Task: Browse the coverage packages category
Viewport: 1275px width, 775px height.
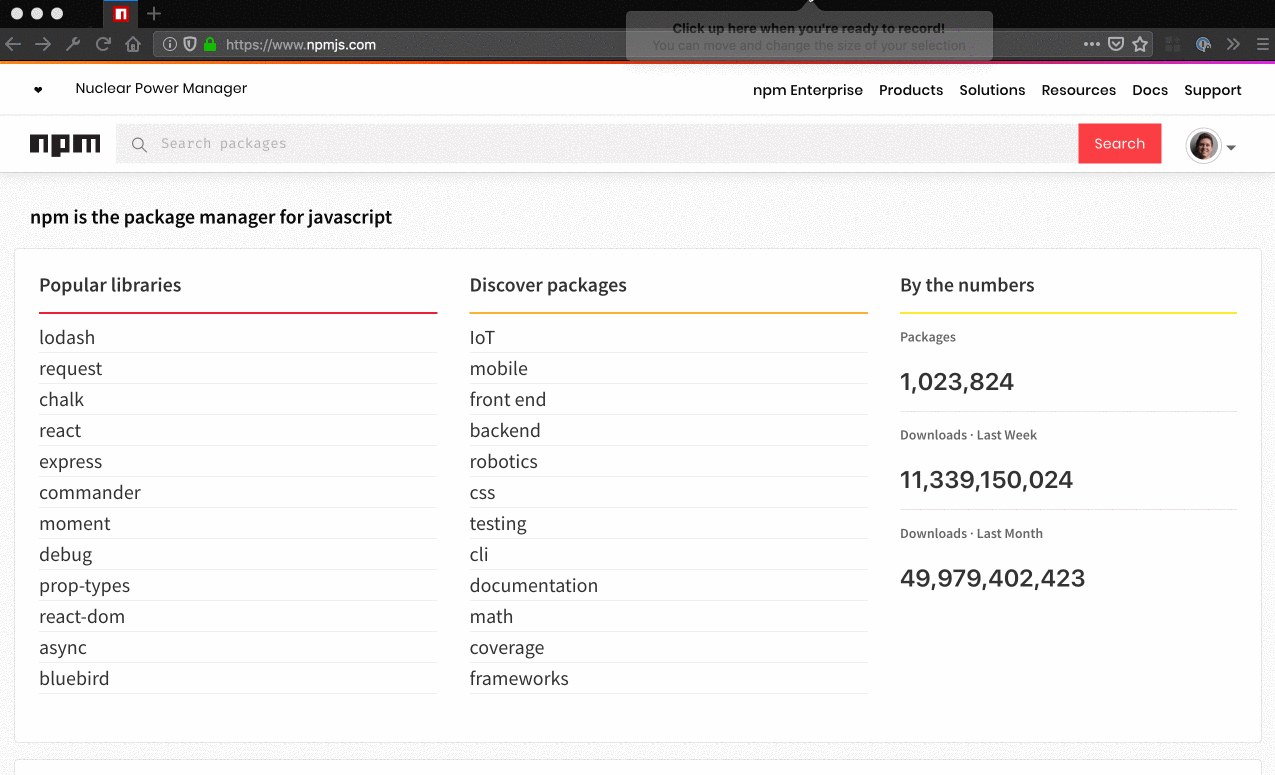Action: point(507,648)
